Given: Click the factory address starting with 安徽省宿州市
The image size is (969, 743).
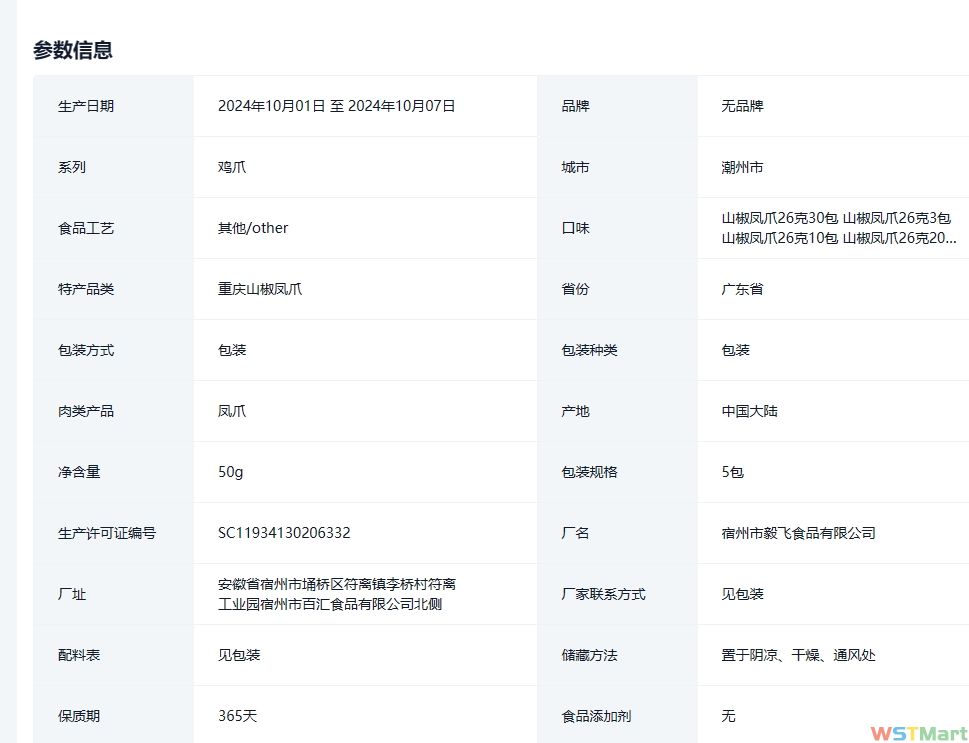Looking at the screenshot, I should (x=337, y=594).
